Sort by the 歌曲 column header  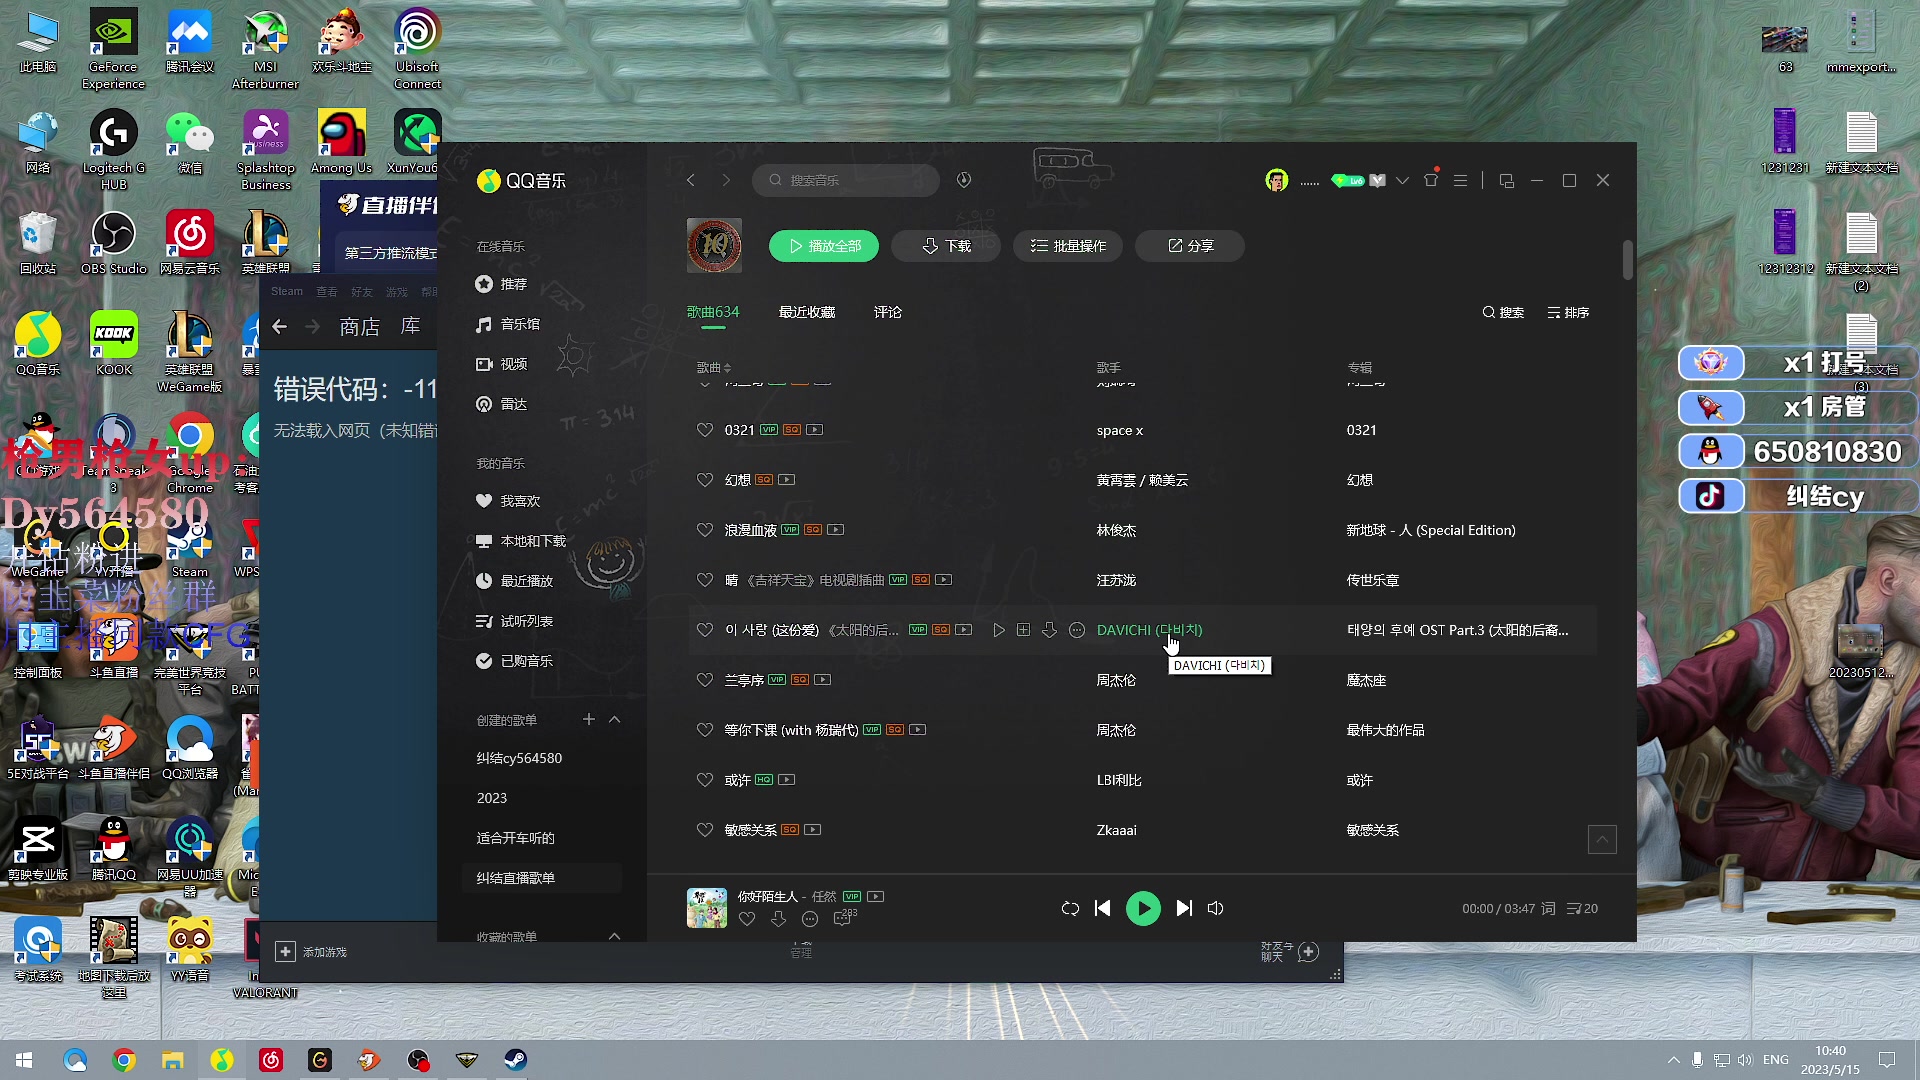[x=714, y=368]
